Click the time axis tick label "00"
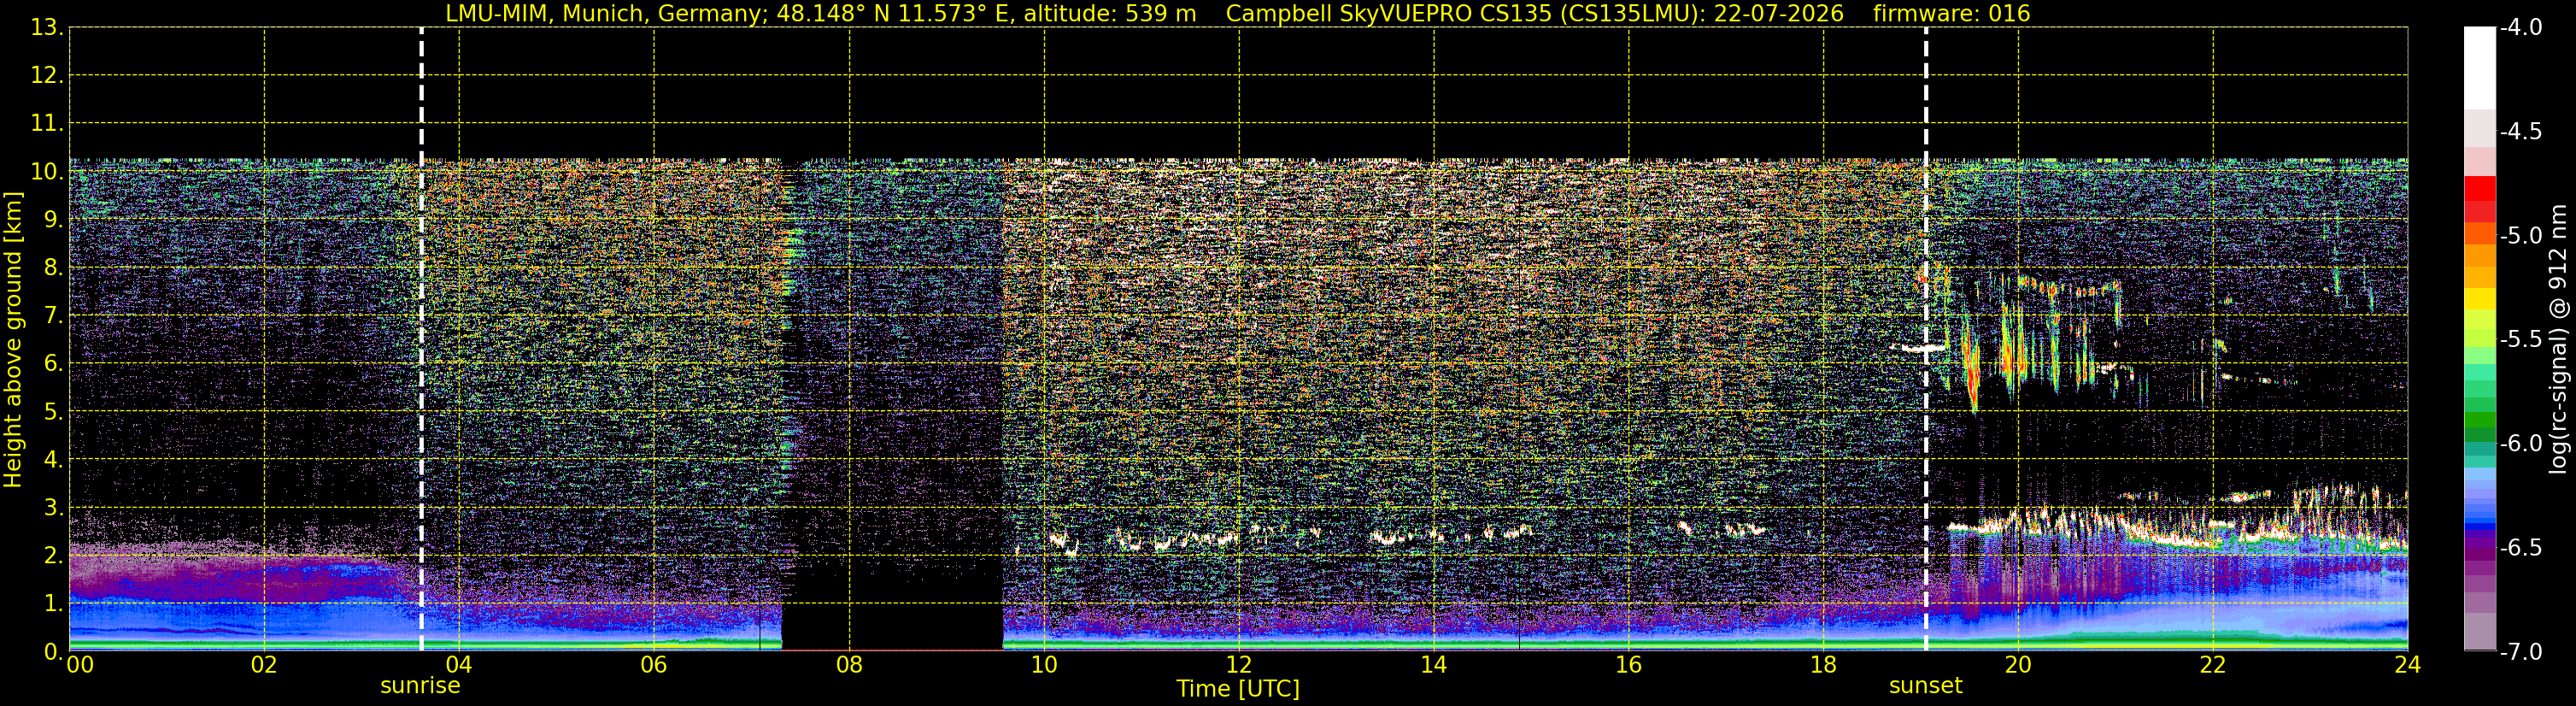This screenshot has height=706, width=2576. pos(80,665)
